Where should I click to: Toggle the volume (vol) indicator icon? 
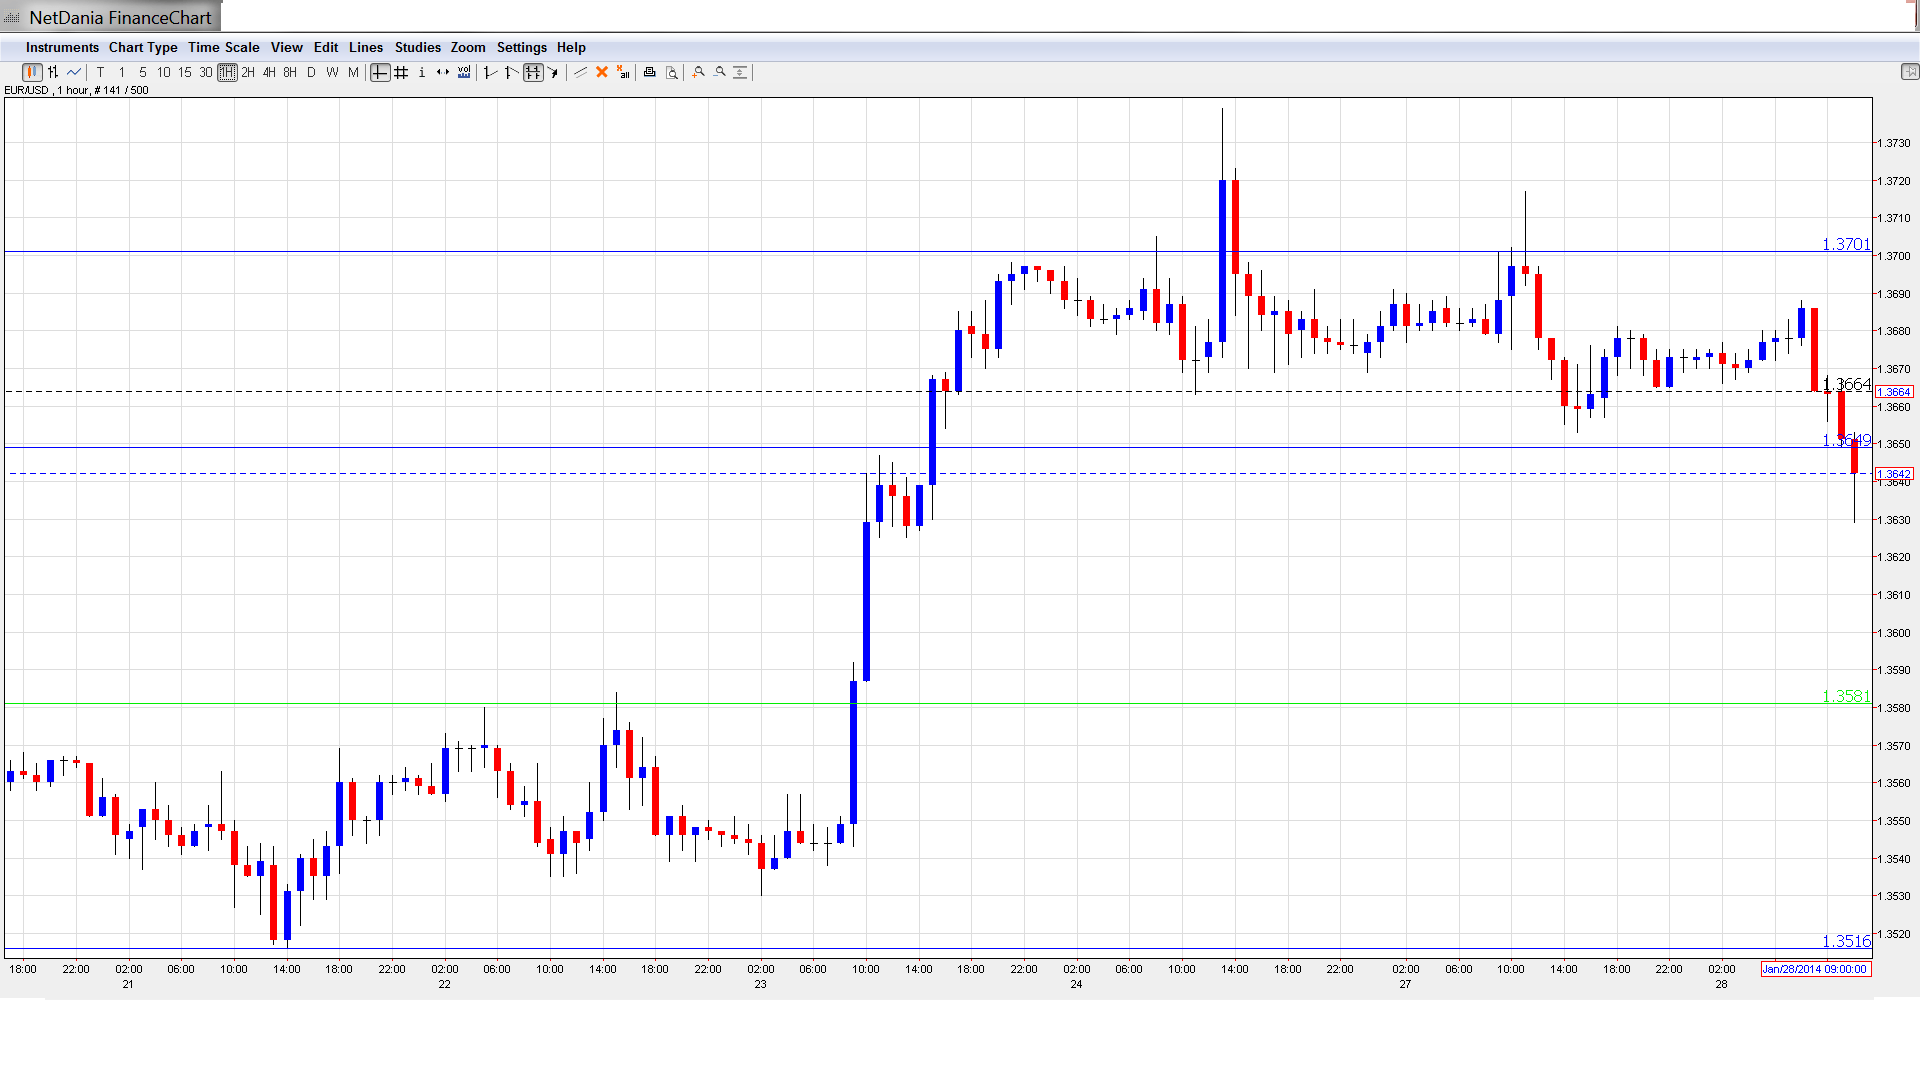coord(464,72)
